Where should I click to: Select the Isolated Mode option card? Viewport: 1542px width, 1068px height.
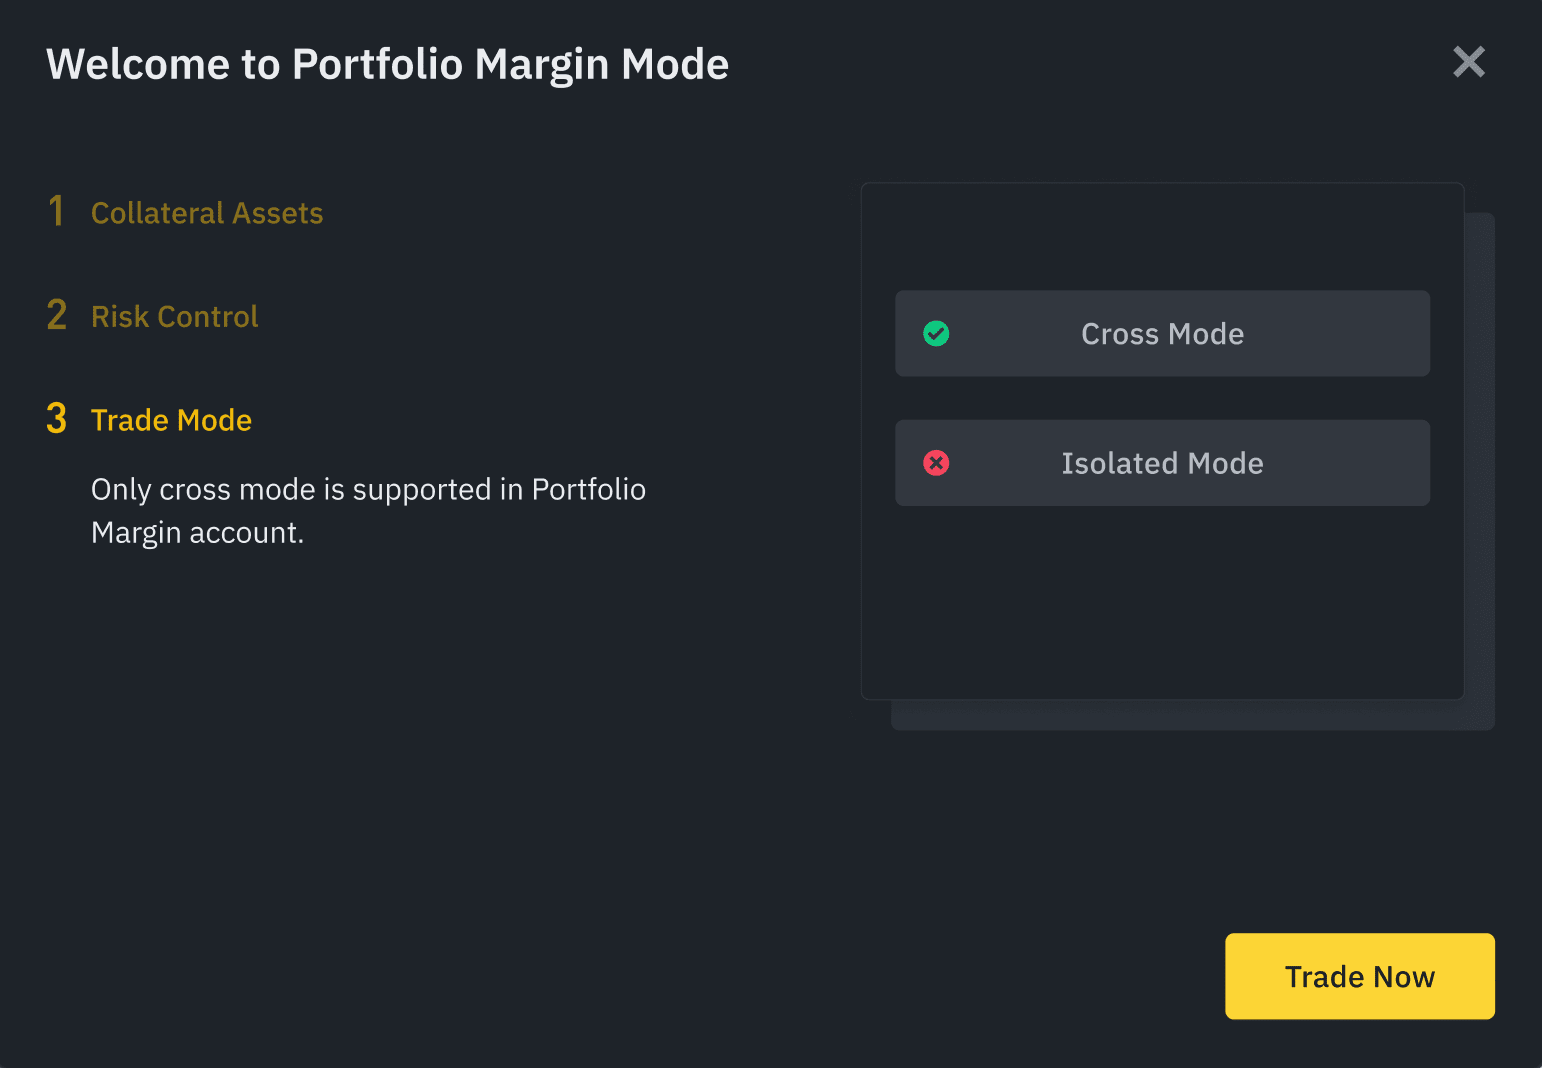[1162, 462]
